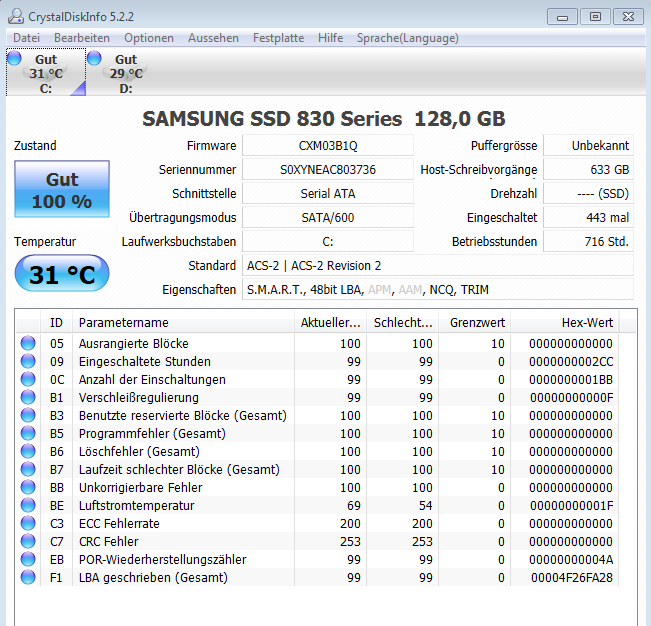Select the CRC Fehler parameter name
The width and height of the screenshot is (651, 626).
(109, 541)
